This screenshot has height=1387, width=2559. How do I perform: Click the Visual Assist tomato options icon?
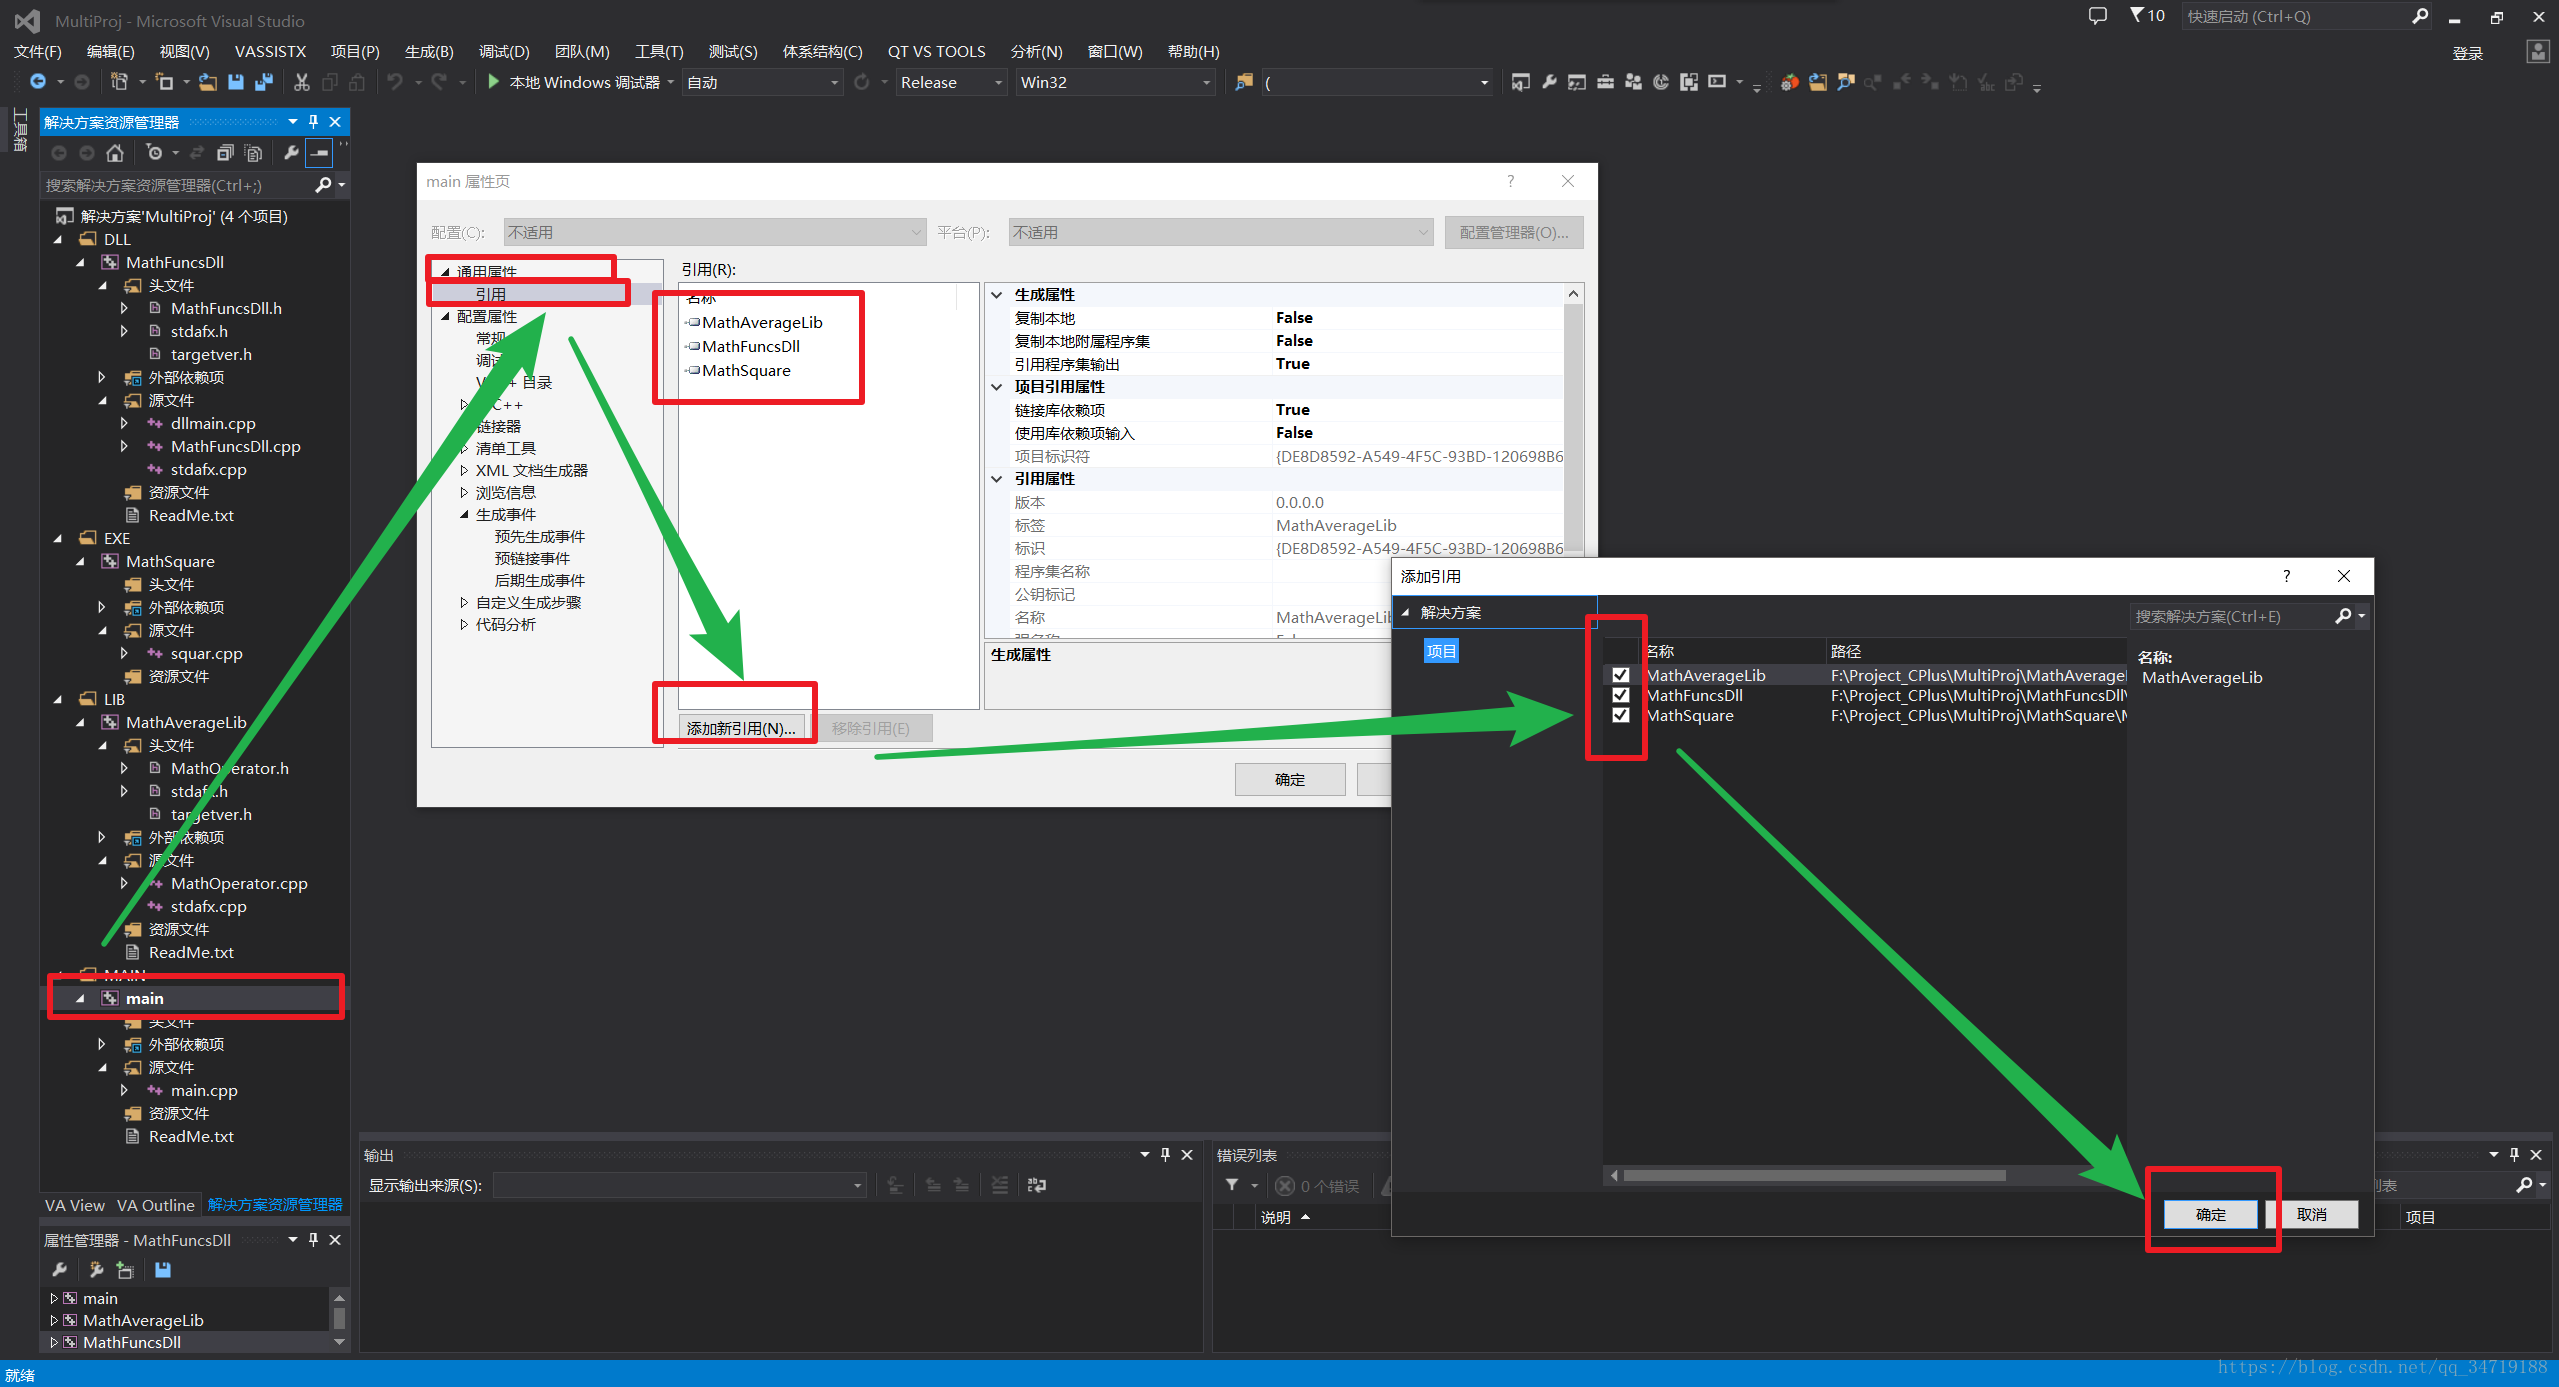(x=1789, y=82)
